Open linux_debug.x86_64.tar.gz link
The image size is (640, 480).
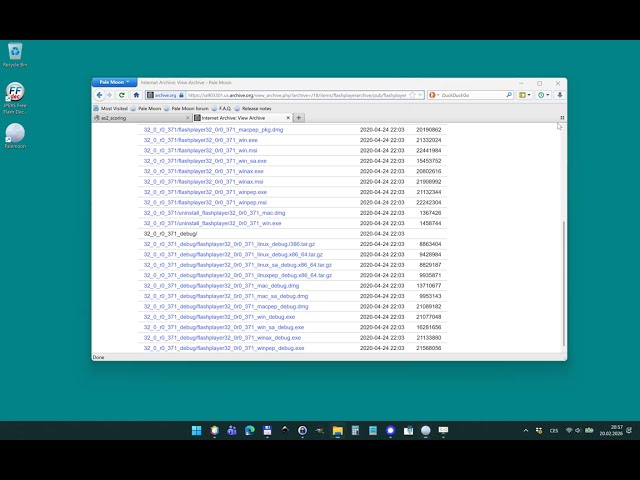(233, 255)
